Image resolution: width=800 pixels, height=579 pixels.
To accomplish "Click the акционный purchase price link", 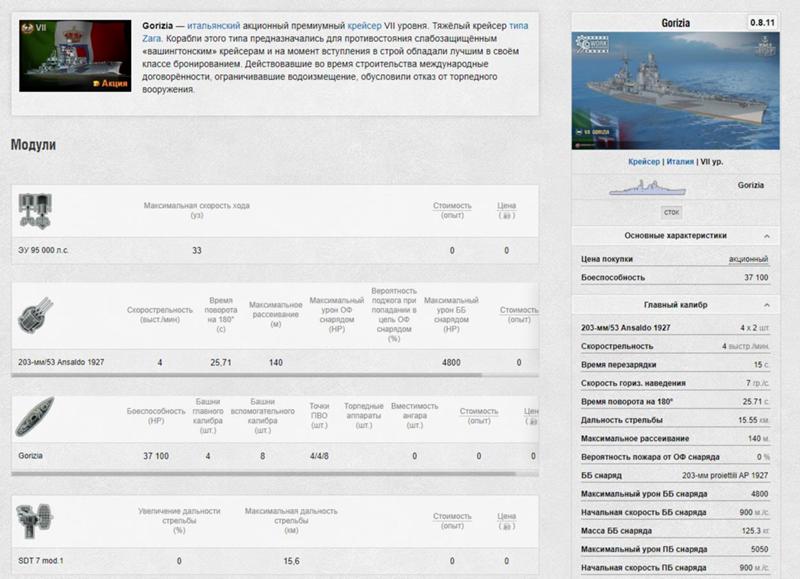I will tap(748, 259).
